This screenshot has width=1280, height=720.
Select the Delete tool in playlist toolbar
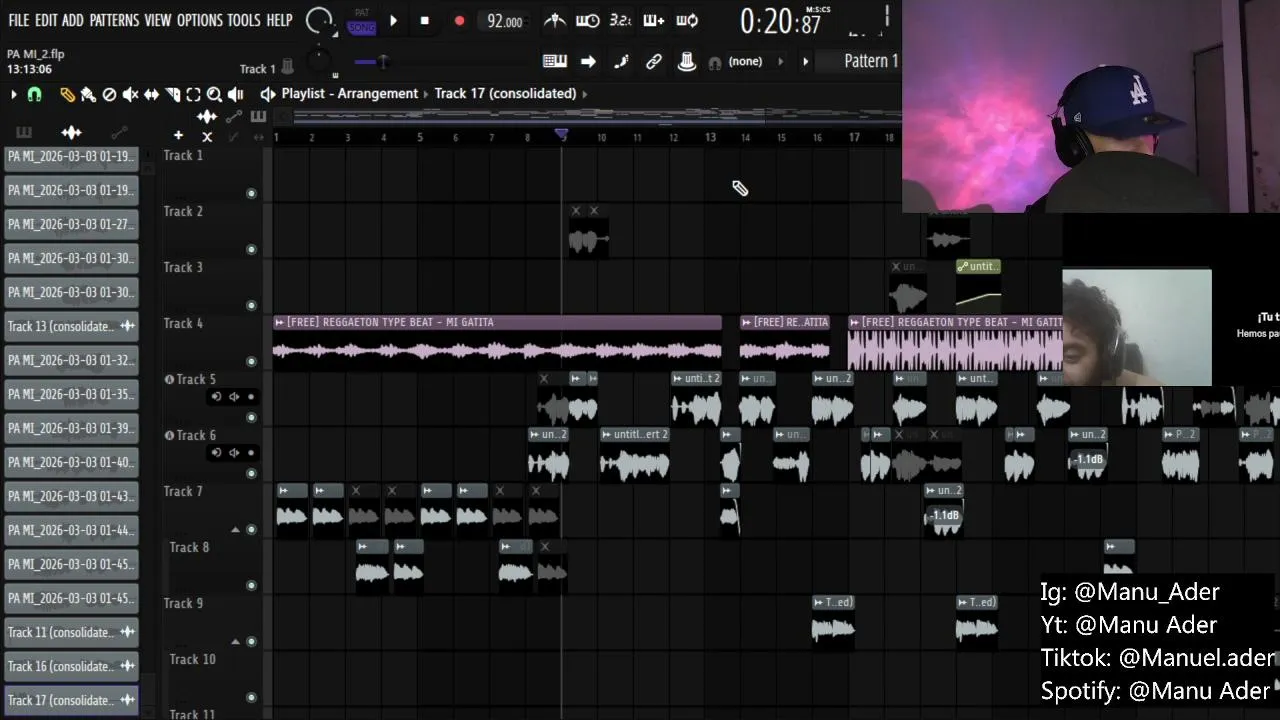coord(109,94)
